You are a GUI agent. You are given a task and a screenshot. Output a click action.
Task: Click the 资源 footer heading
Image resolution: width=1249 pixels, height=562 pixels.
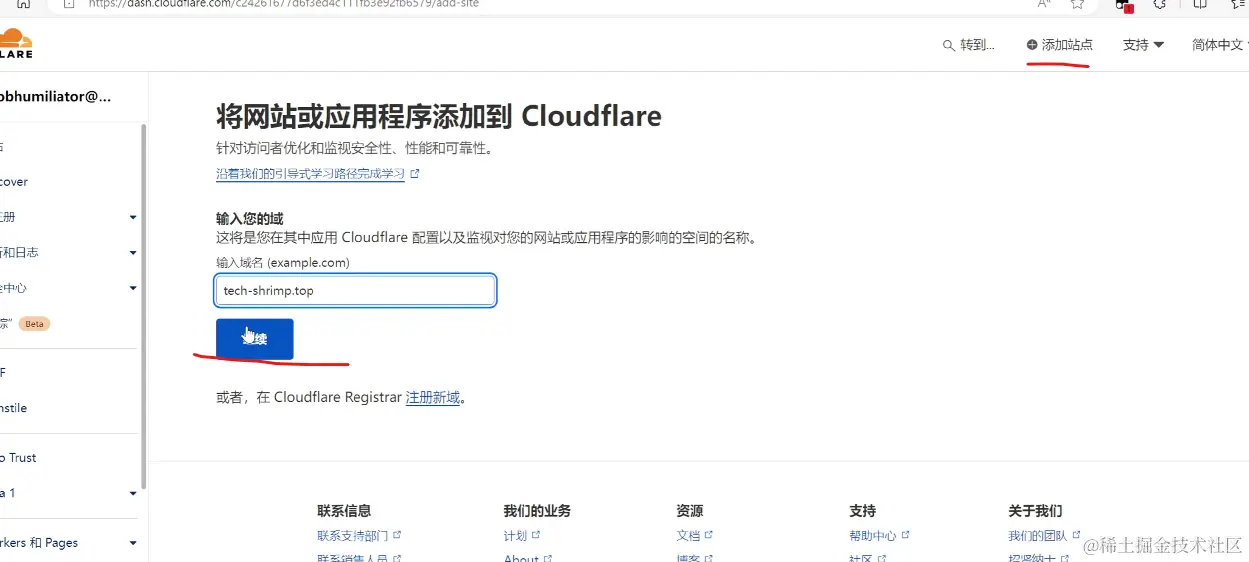pyautogui.click(x=690, y=511)
